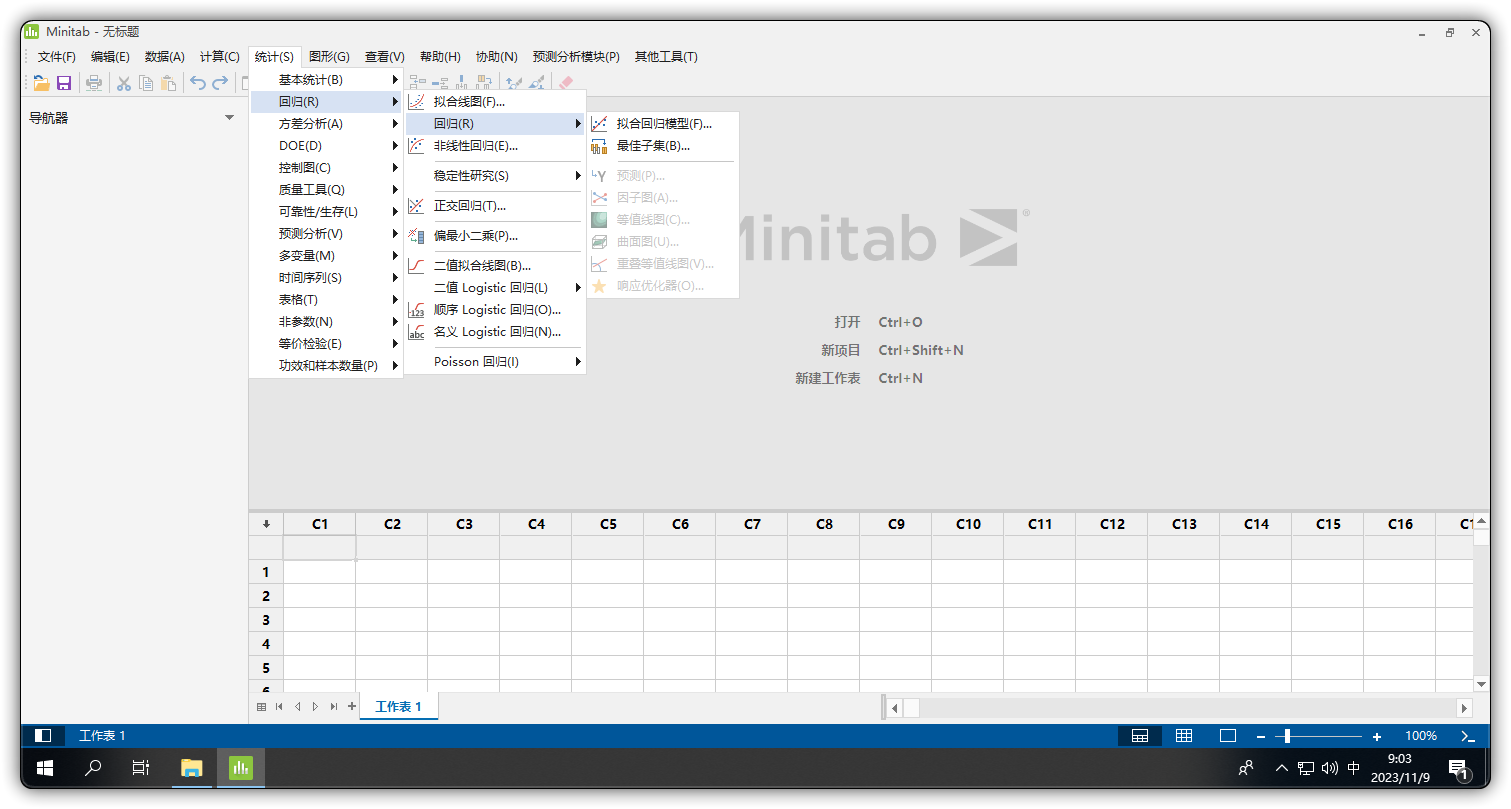The image size is (1511, 809).
Task: Switch to grid-only view icon
Action: click(1184, 736)
